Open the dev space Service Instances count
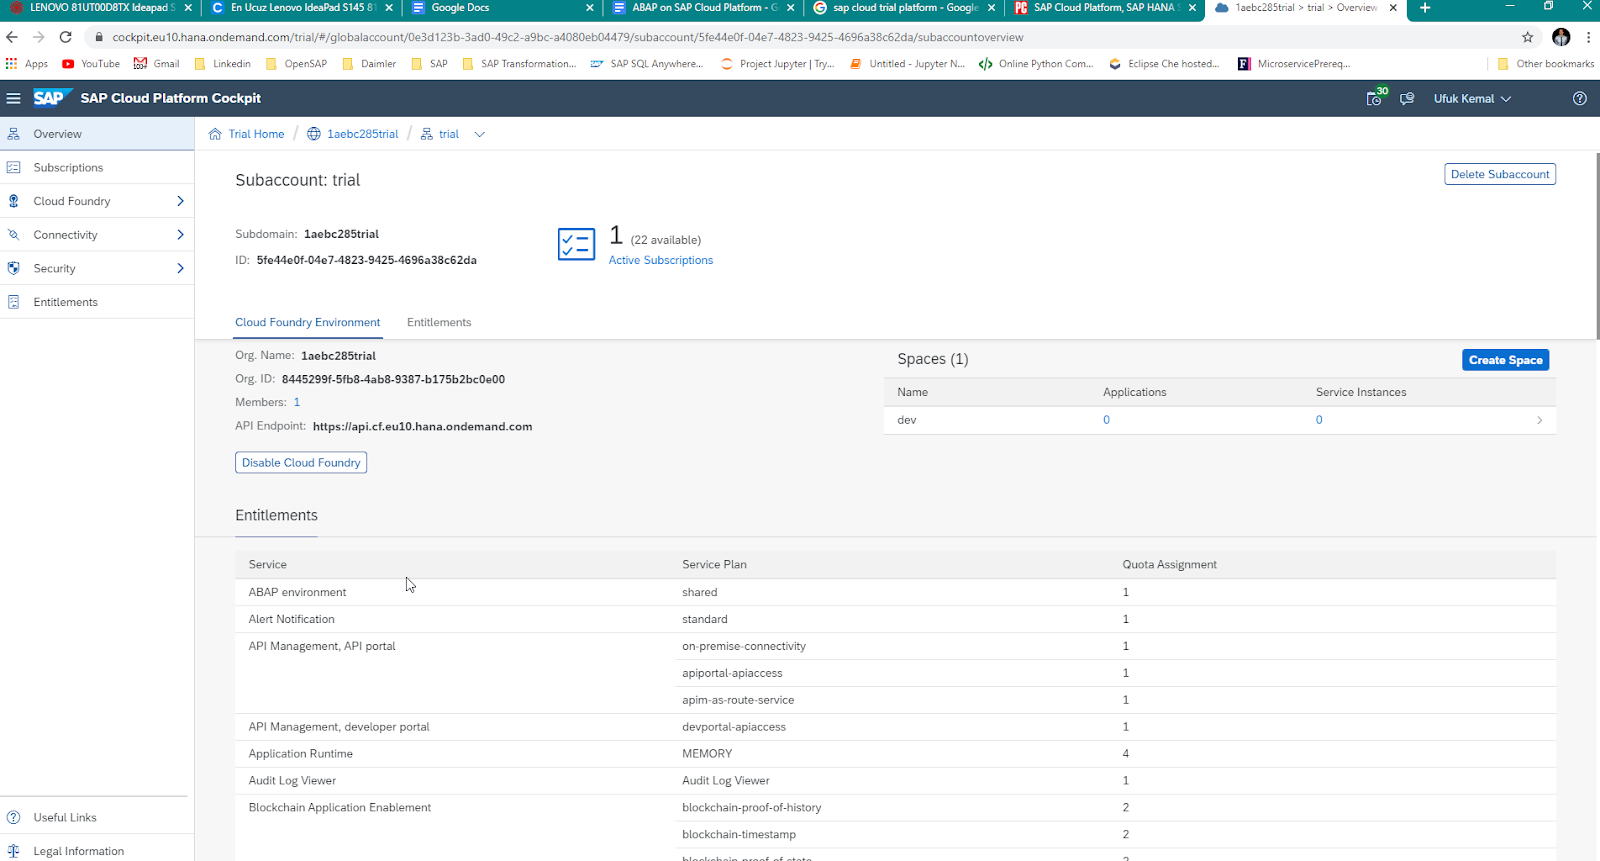The height and width of the screenshot is (861, 1600). pyautogui.click(x=1319, y=420)
